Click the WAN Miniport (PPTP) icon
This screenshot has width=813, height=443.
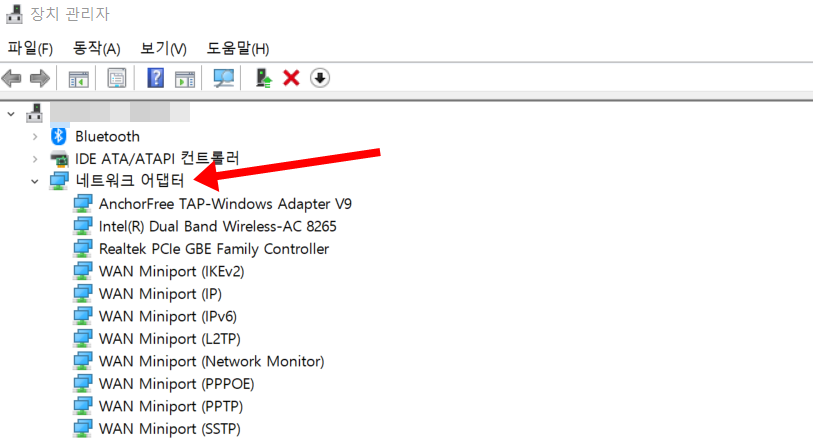click(x=83, y=406)
